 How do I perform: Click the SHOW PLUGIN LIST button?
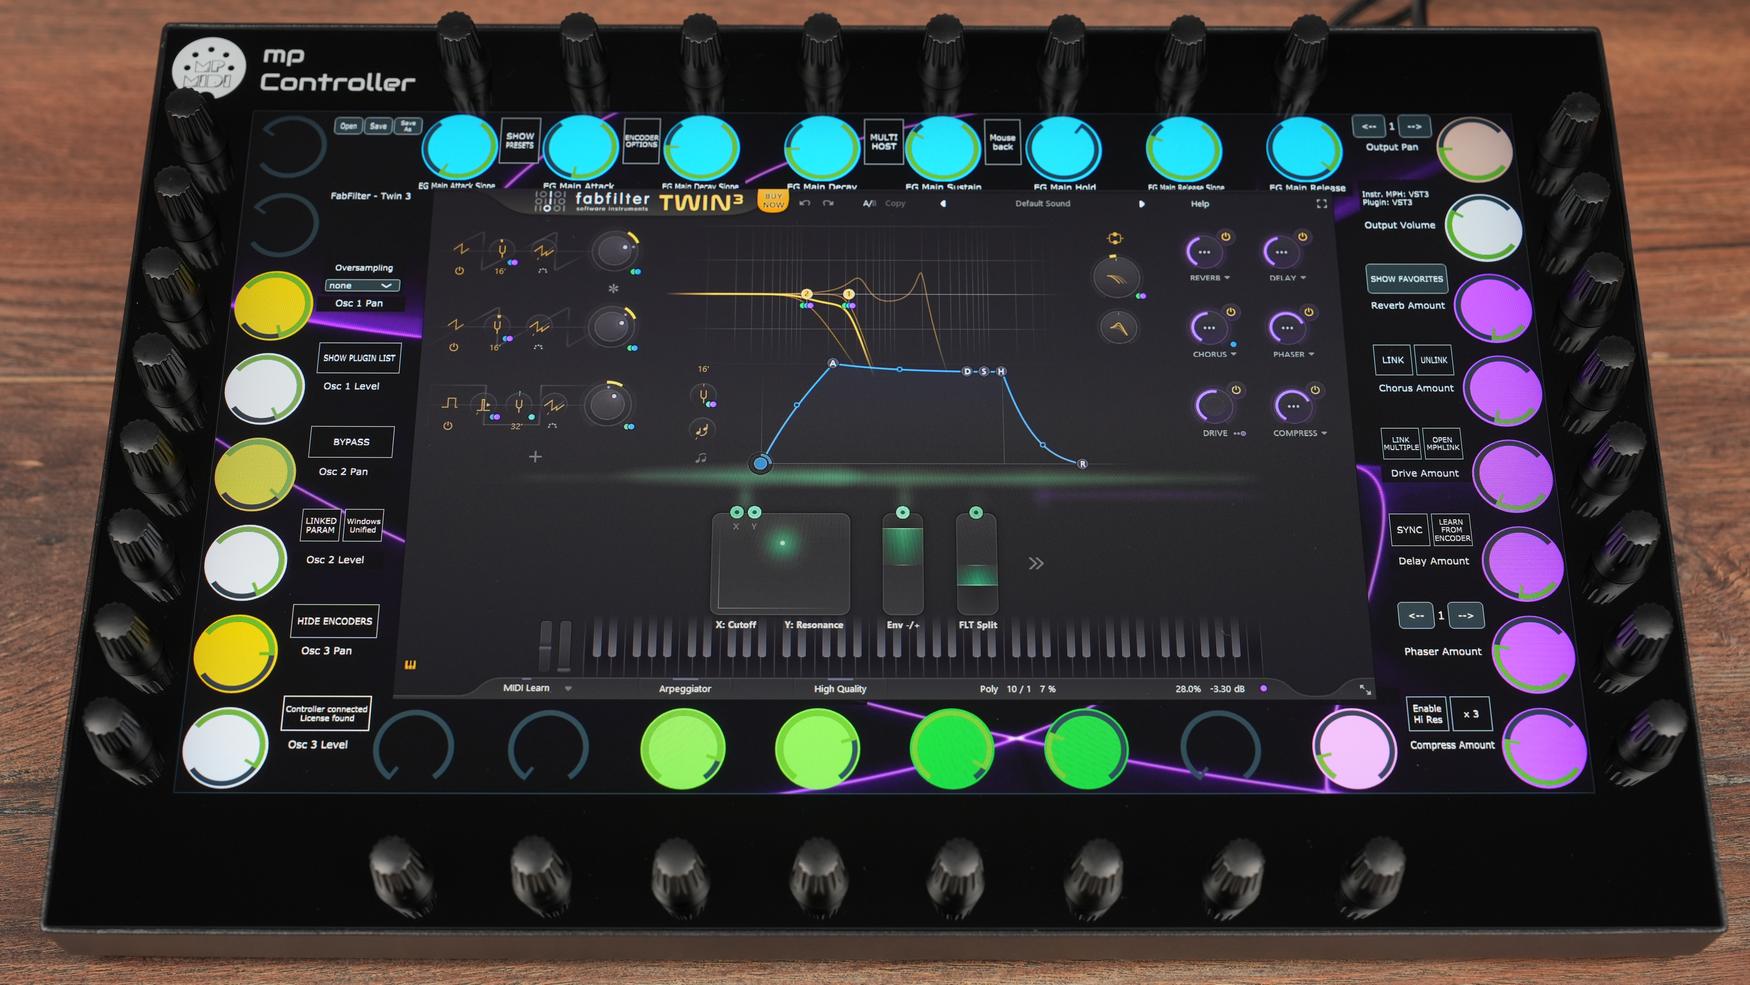click(359, 358)
